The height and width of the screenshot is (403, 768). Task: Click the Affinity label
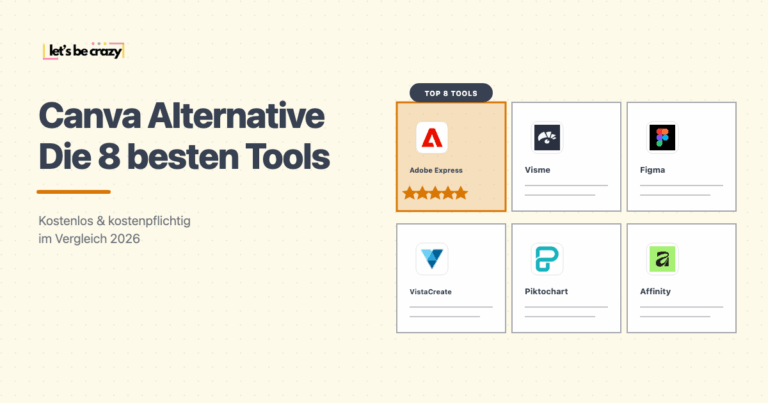tap(655, 291)
